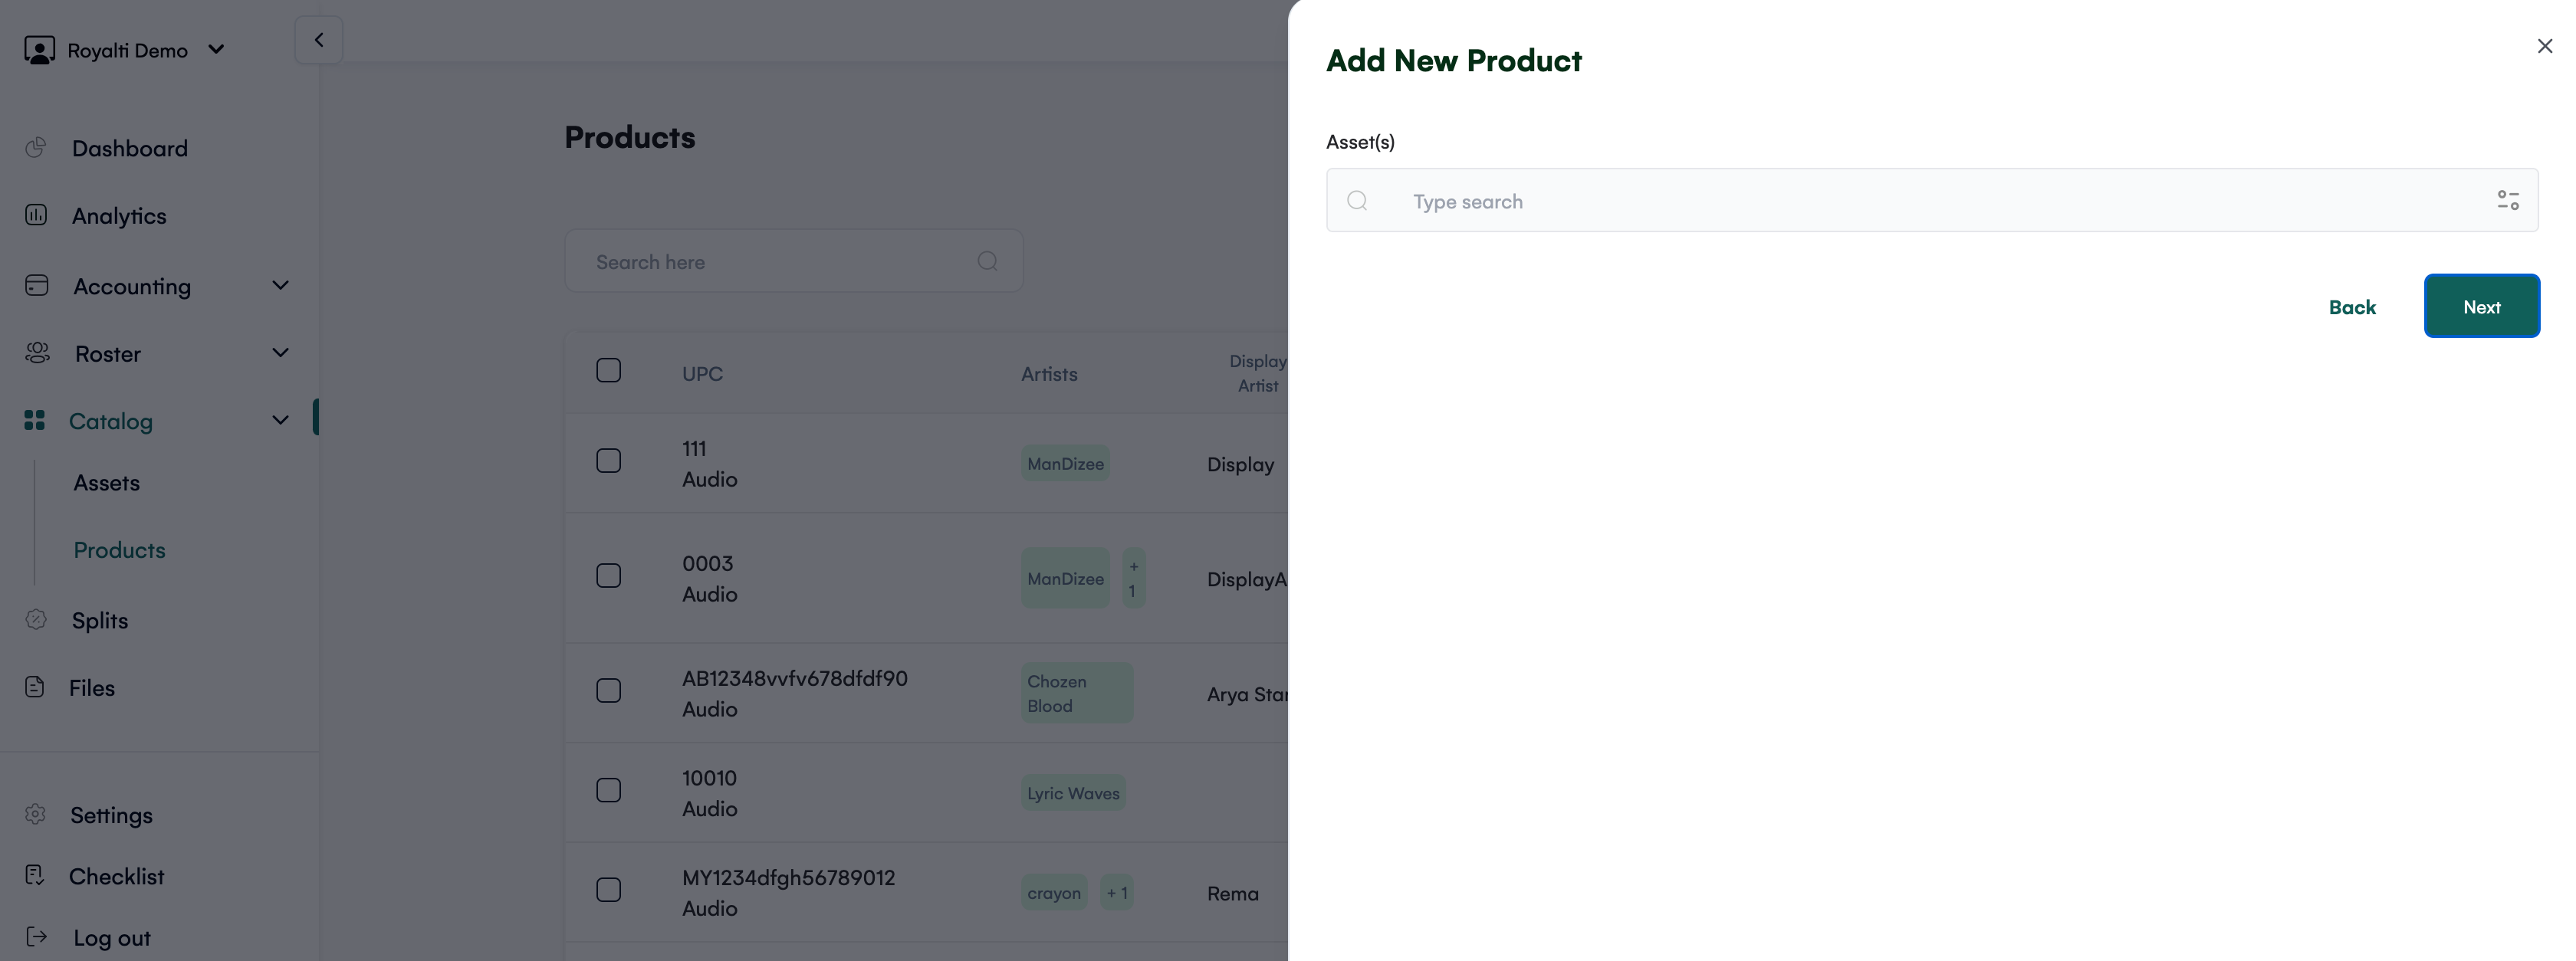The image size is (2576, 961).
Task: Click the Arya Star display artist cell
Action: pos(1247,694)
